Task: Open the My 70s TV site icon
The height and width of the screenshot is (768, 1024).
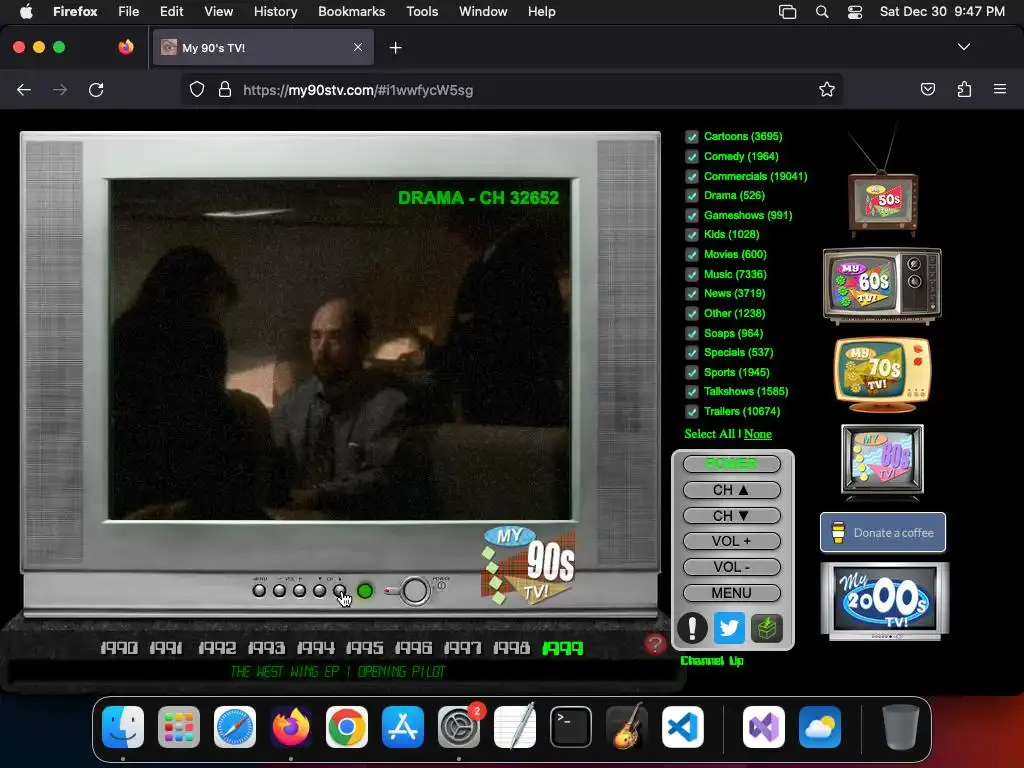Action: pos(882,374)
